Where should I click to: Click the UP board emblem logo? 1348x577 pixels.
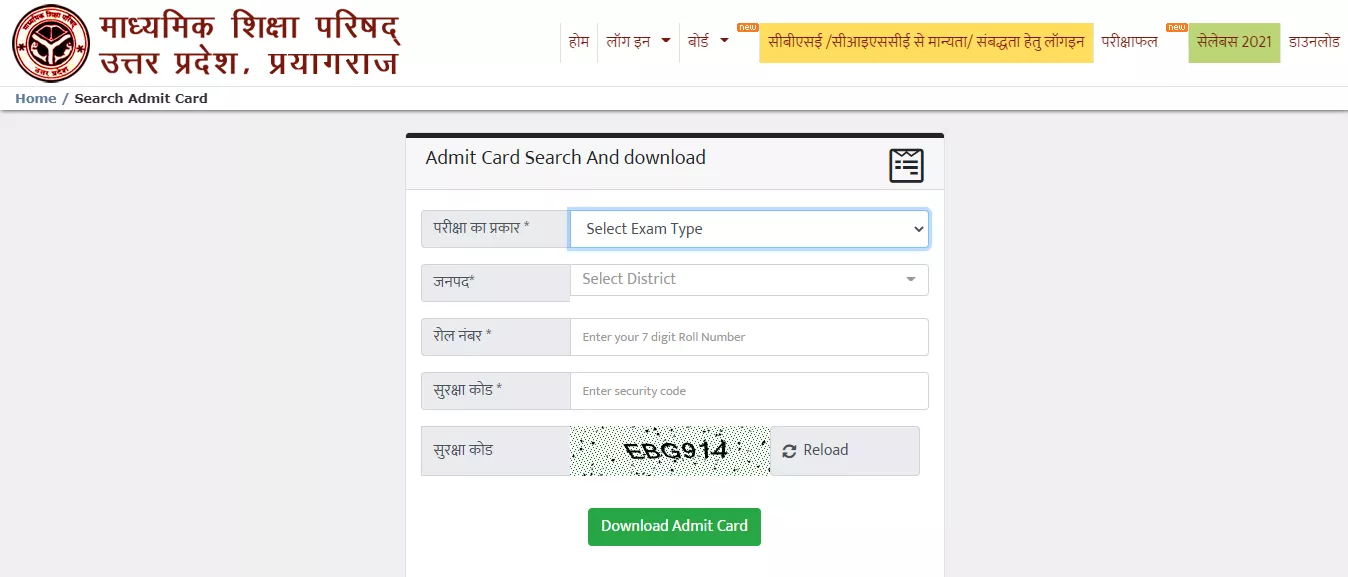51,43
